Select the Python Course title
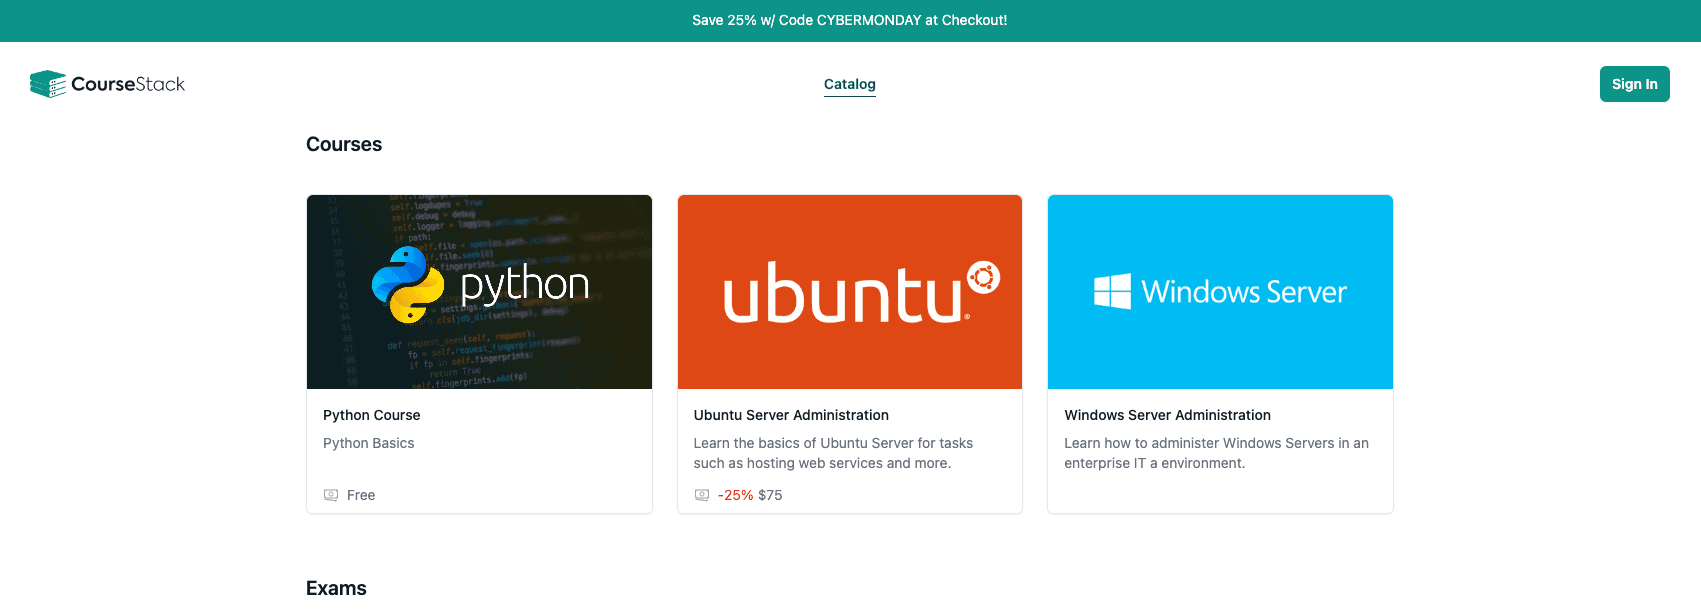Screen dimensions: 1701x612 [372, 415]
